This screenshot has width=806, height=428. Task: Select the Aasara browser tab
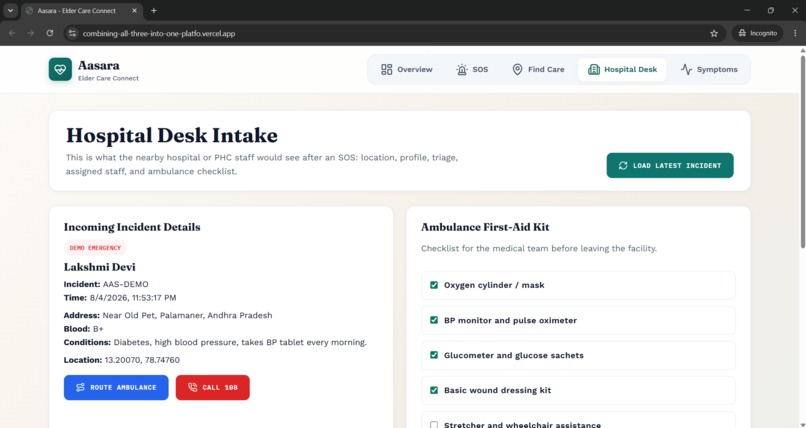(x=82, y=11)
